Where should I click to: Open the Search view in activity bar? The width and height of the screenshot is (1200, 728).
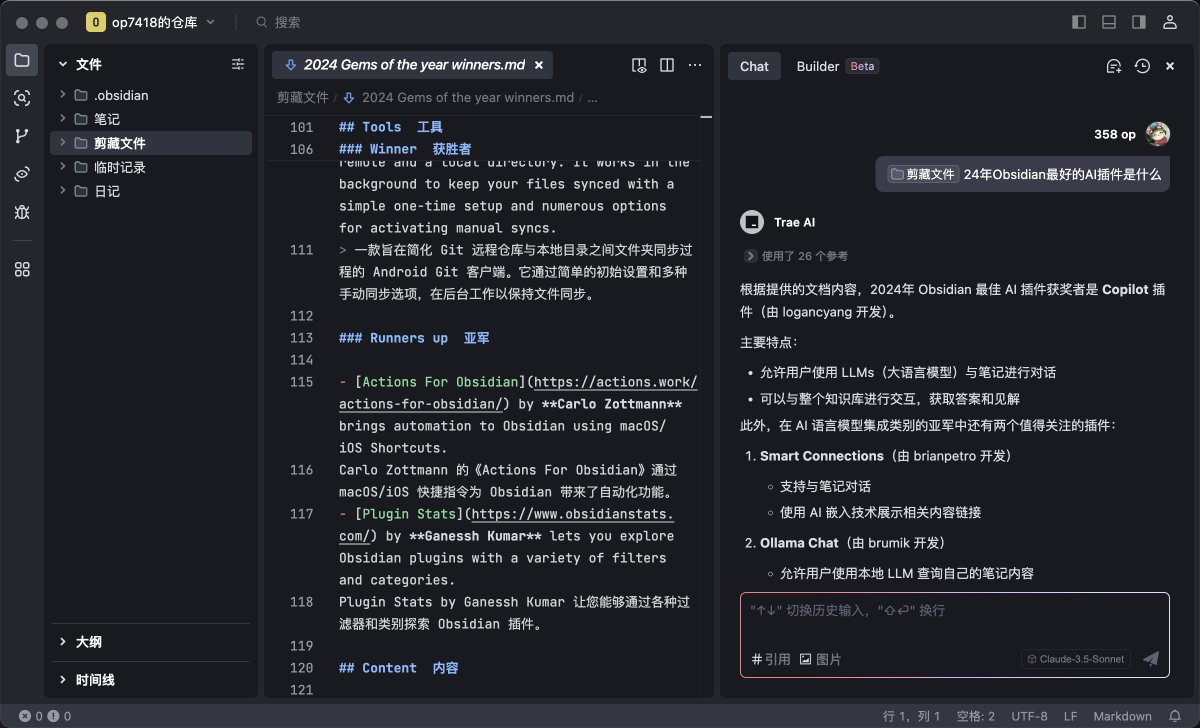[x=22, y=98]
